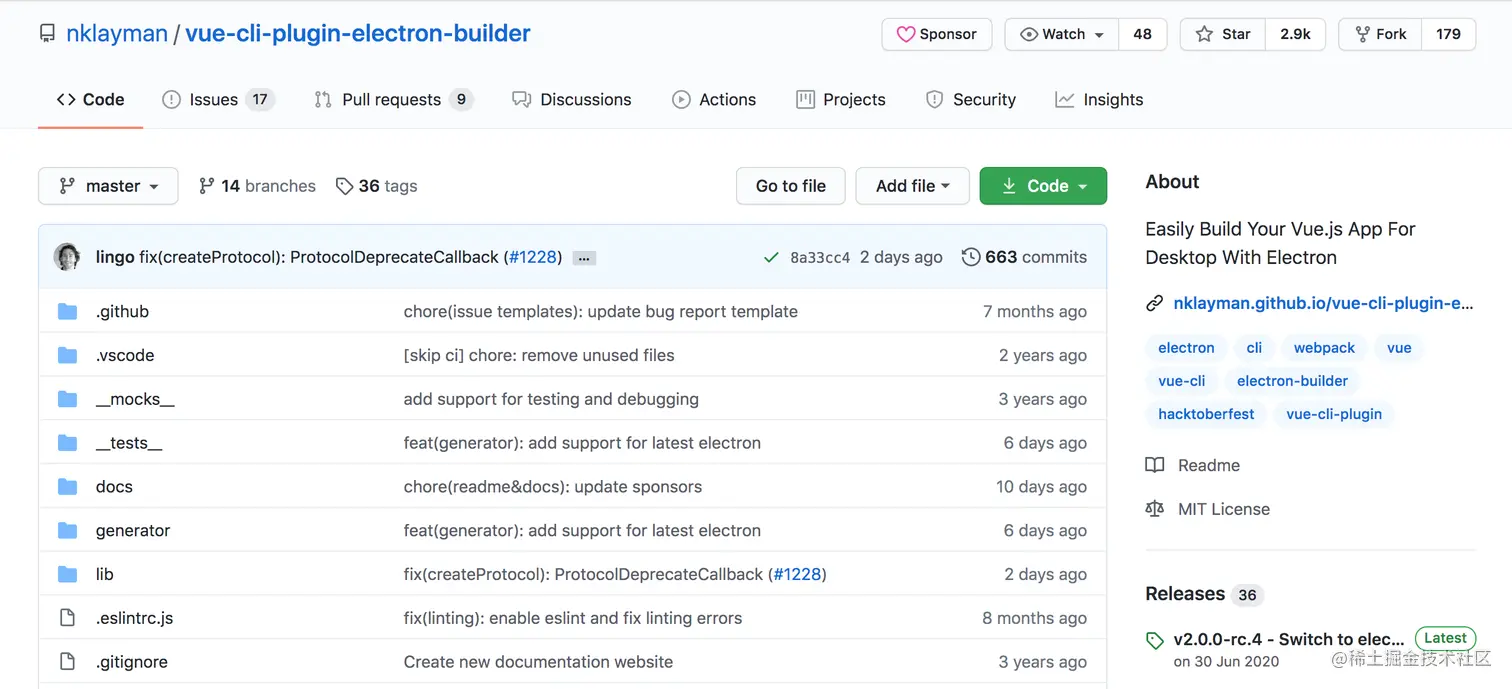Image resolution: width=1512 pixels, height=689 pixels.
Task: Star this repository
Action: click(x=1223, y=34)
